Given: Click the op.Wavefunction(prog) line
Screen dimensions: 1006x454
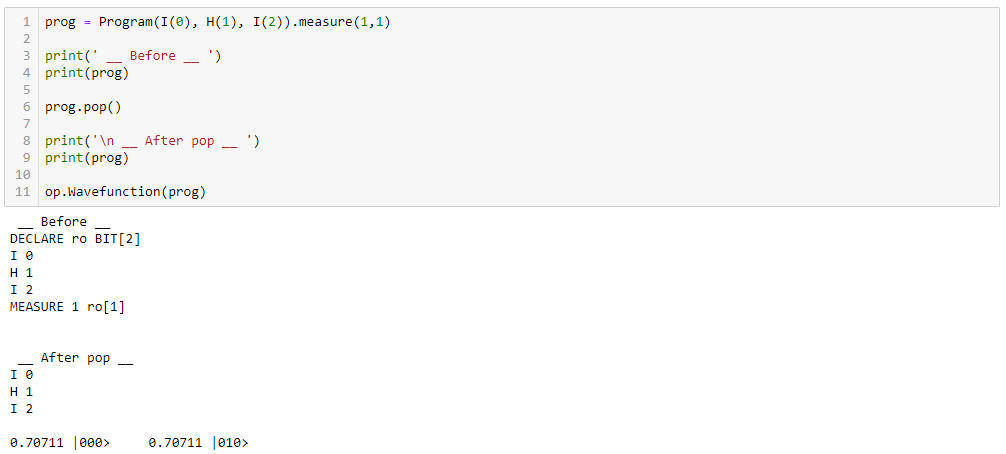Looking at the screenshot, I should [125, 192].
